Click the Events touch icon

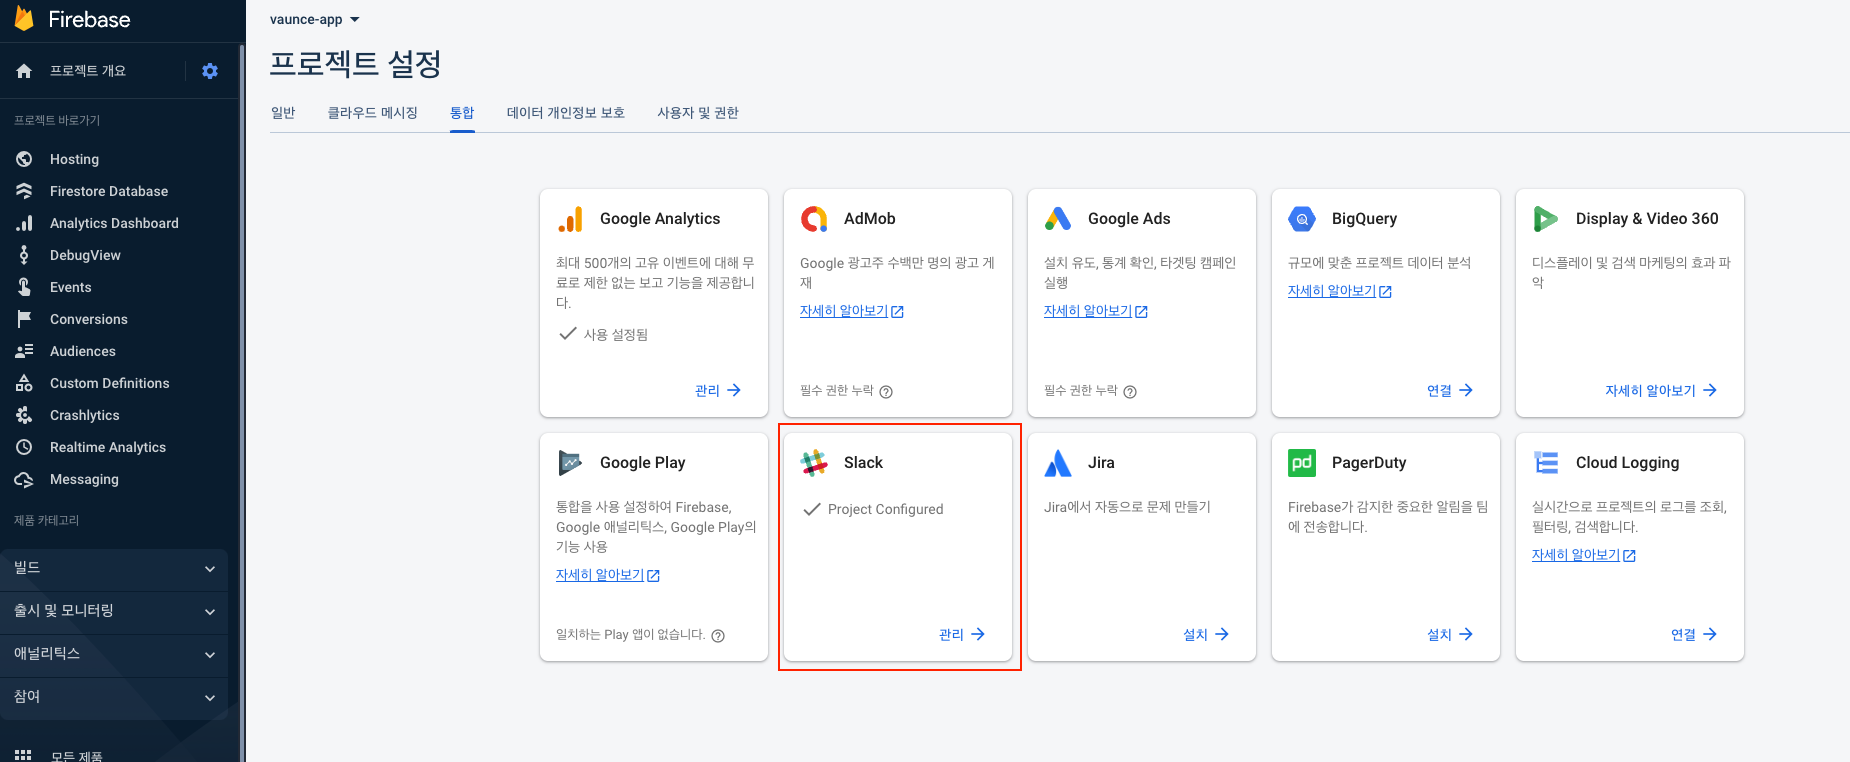click(24, 287)
